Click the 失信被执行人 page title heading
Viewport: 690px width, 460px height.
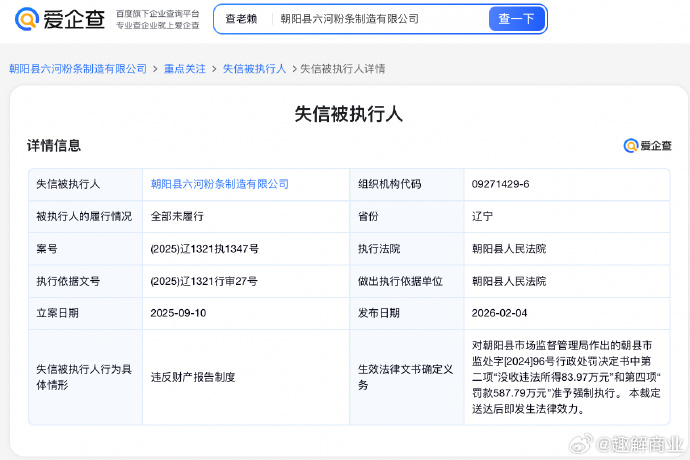tap(348, 114)
